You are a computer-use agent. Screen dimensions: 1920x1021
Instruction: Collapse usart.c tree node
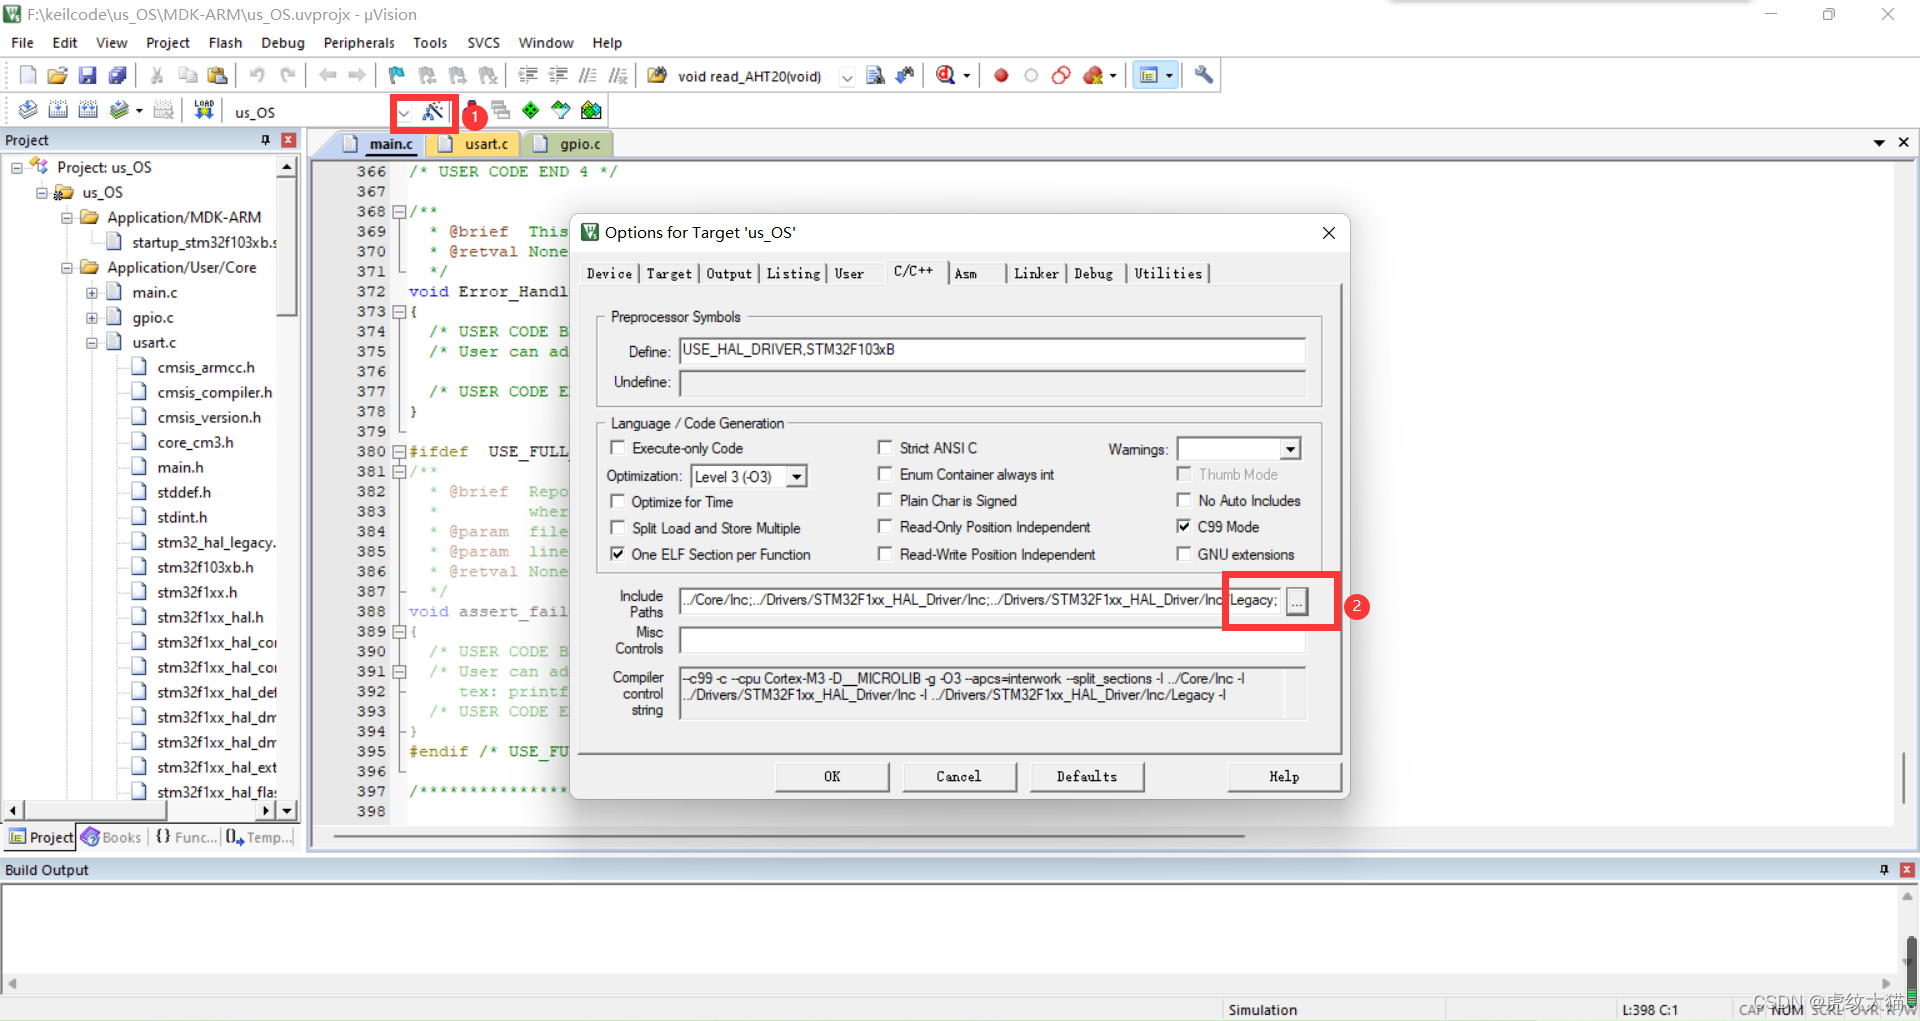tap(92, 342)
